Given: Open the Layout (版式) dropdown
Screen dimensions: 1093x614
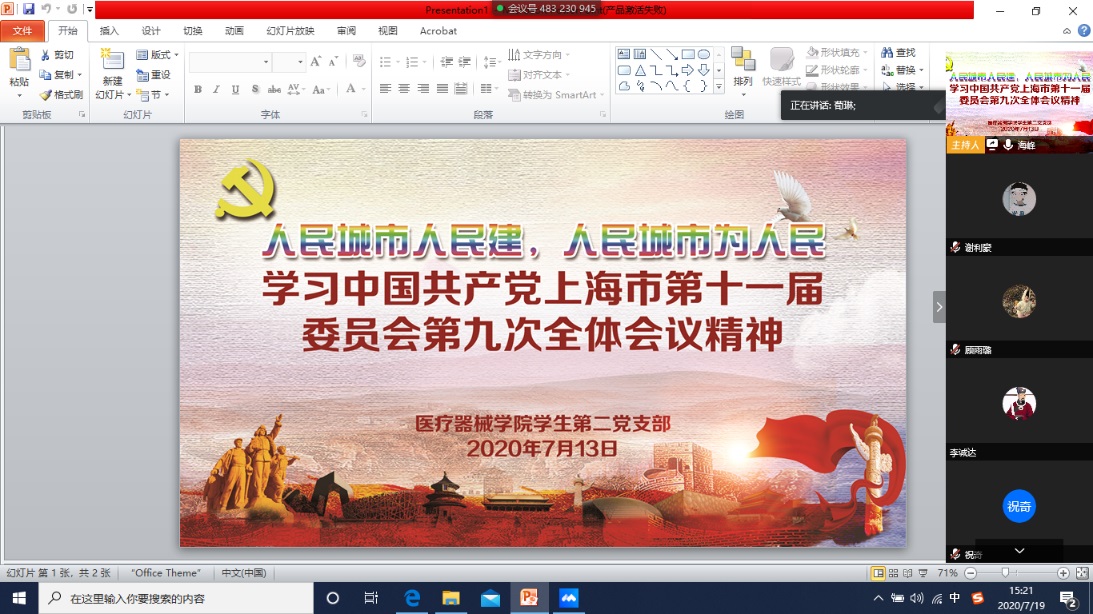Looking at the screenshot, I should pos(158,55).
